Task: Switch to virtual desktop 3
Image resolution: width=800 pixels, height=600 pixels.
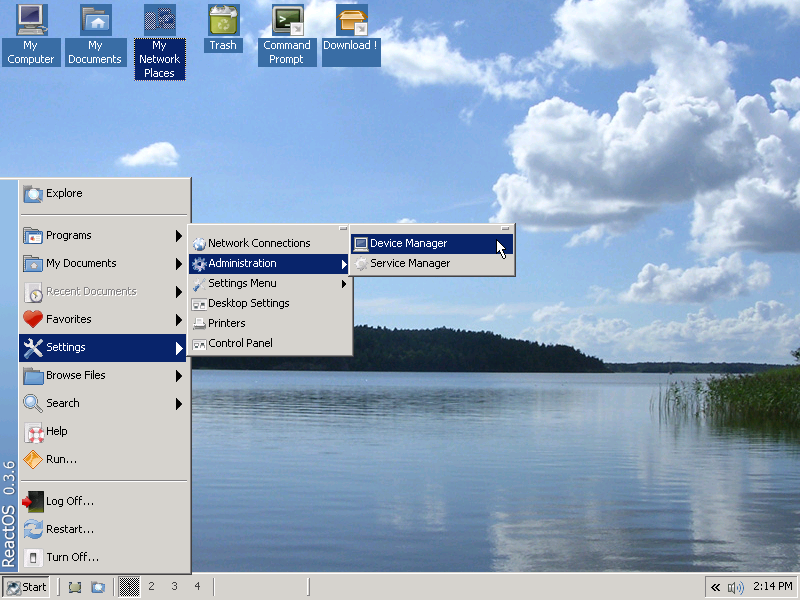Action: 174,587
